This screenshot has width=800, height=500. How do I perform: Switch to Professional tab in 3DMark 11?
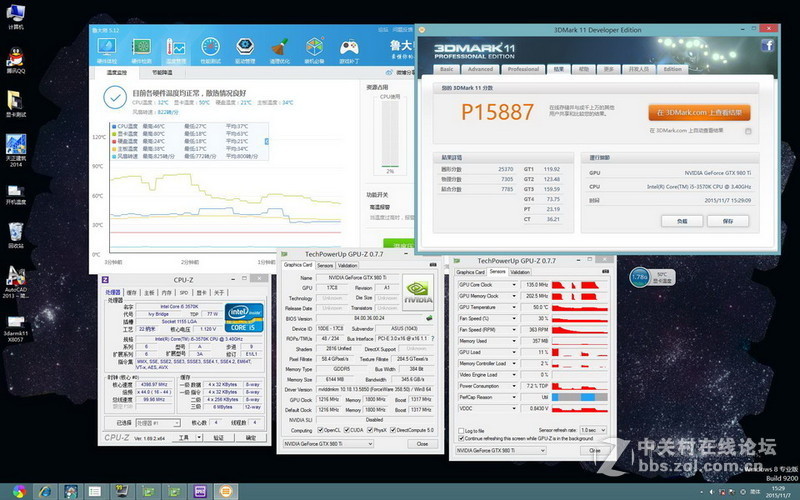[x=523, y=69]
